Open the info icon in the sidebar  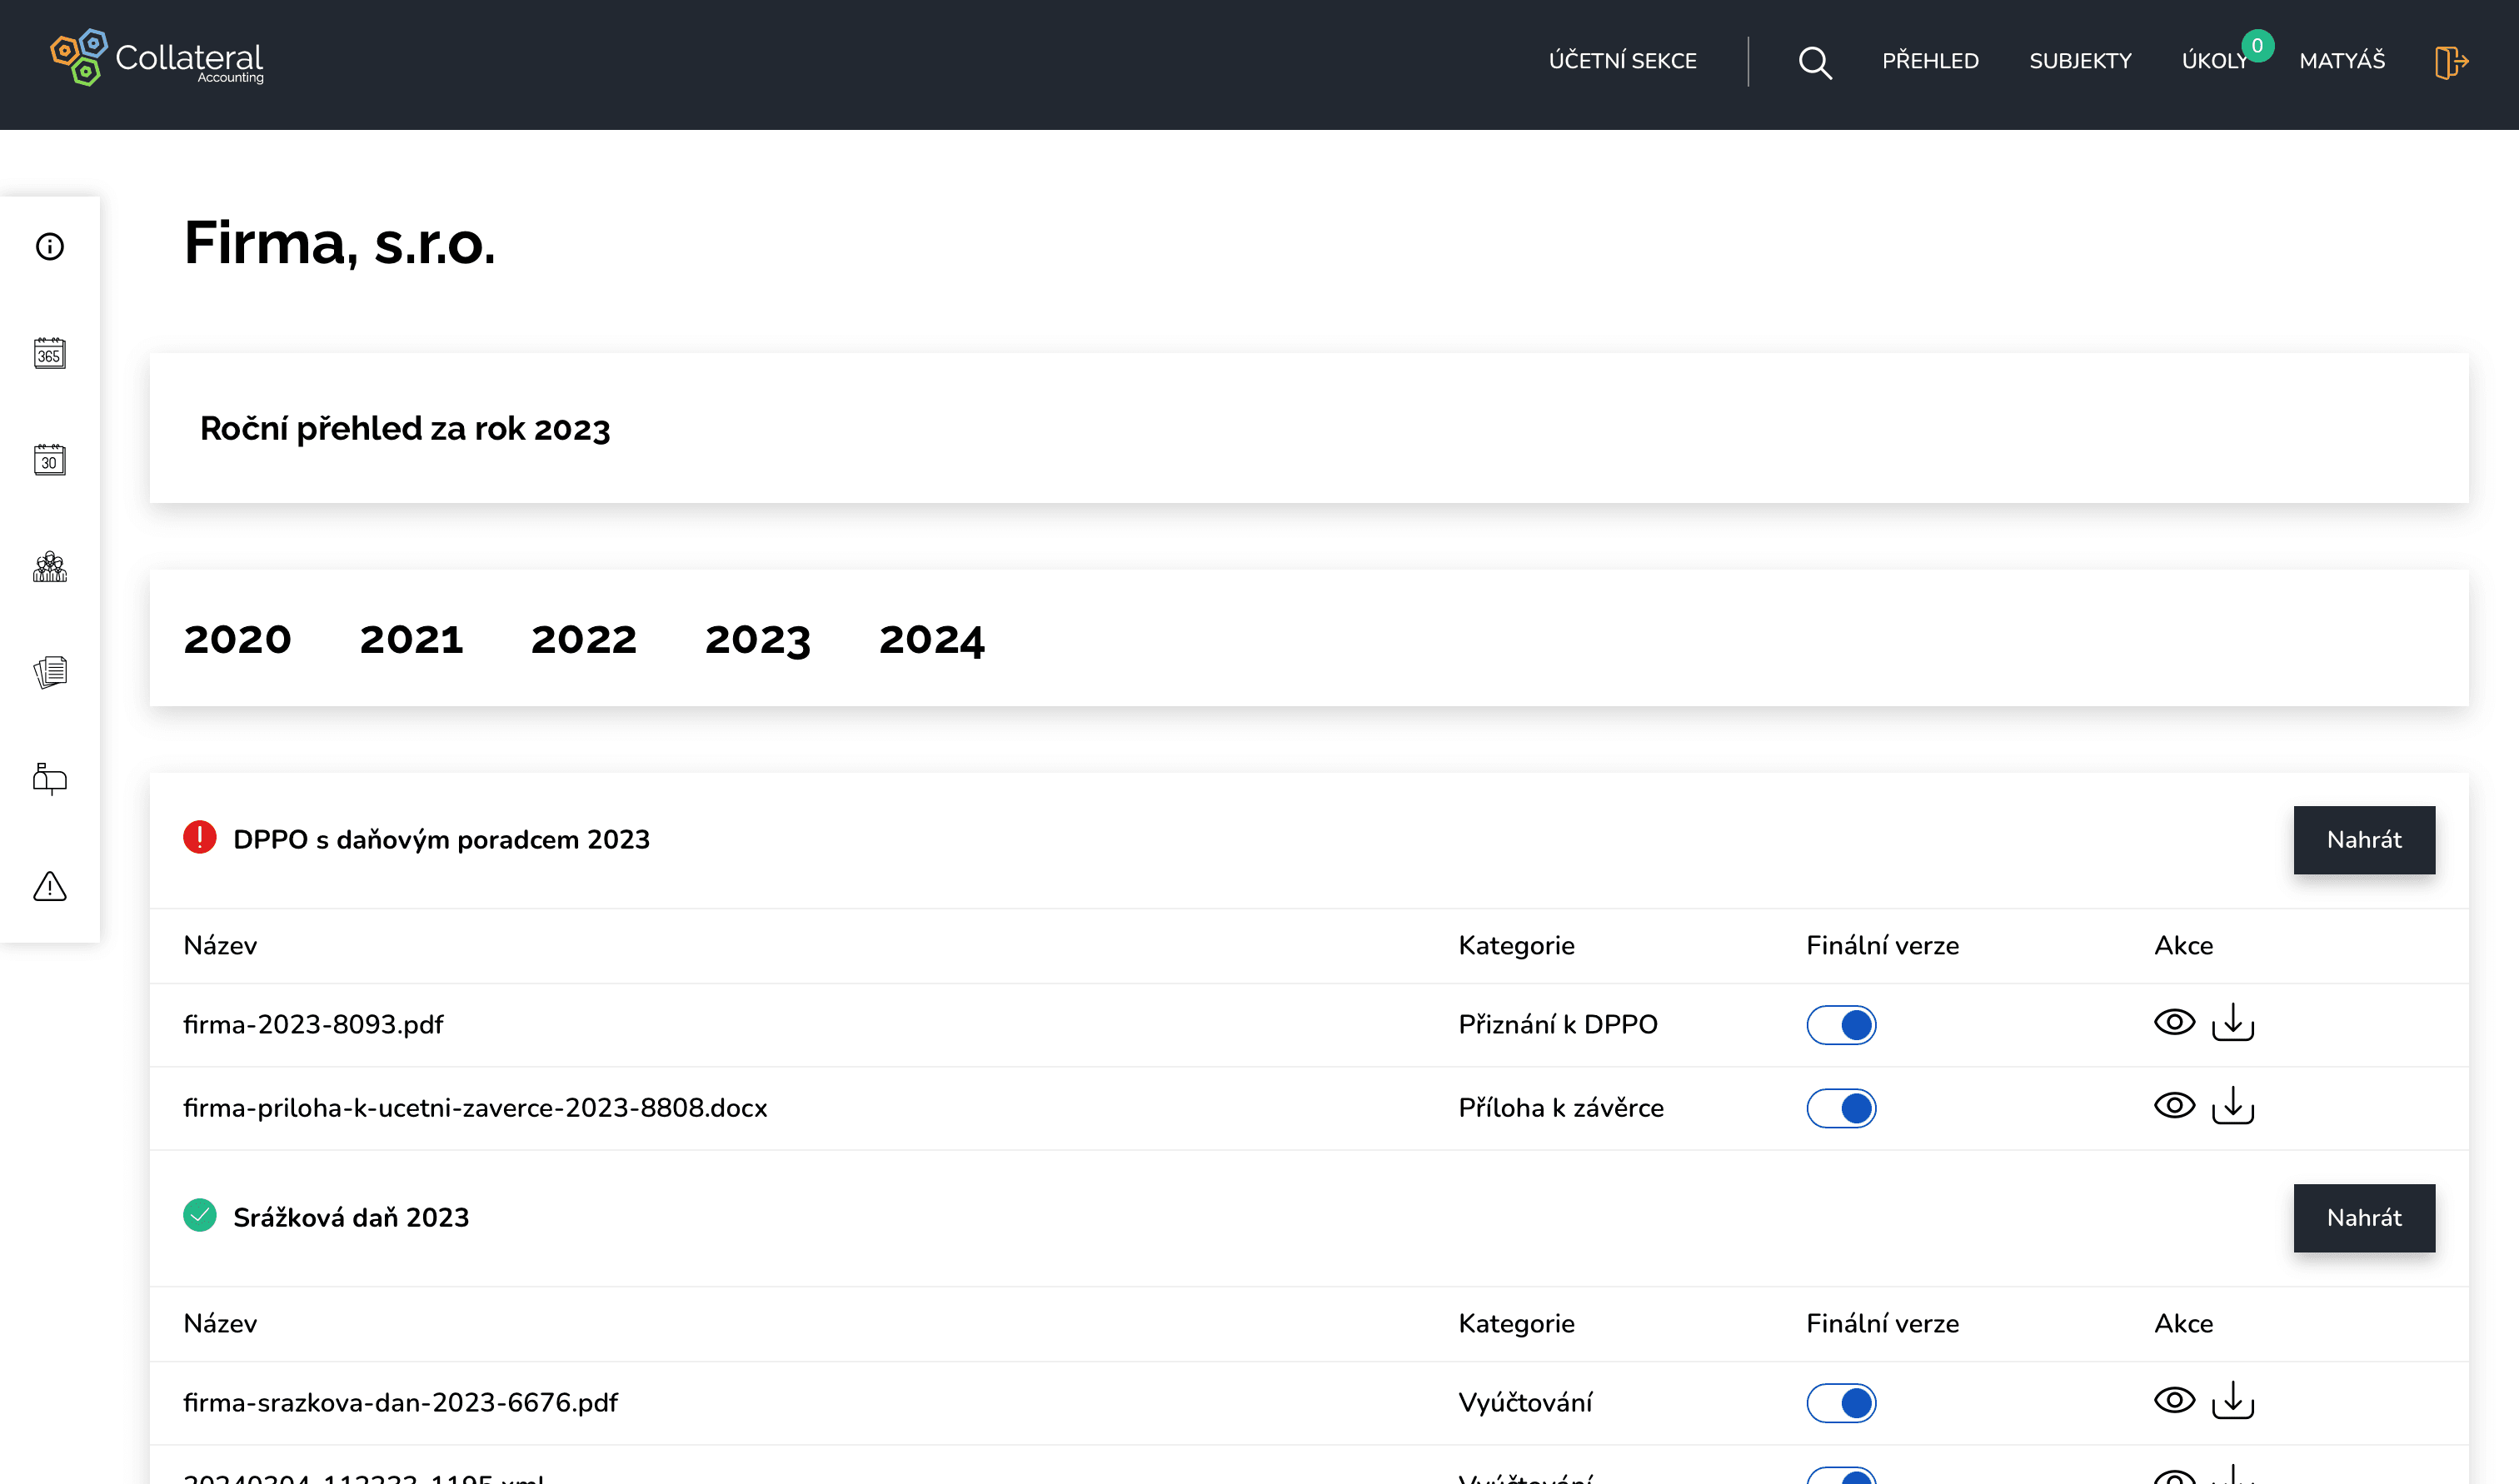pyautogui.click(x=50, y=247)
